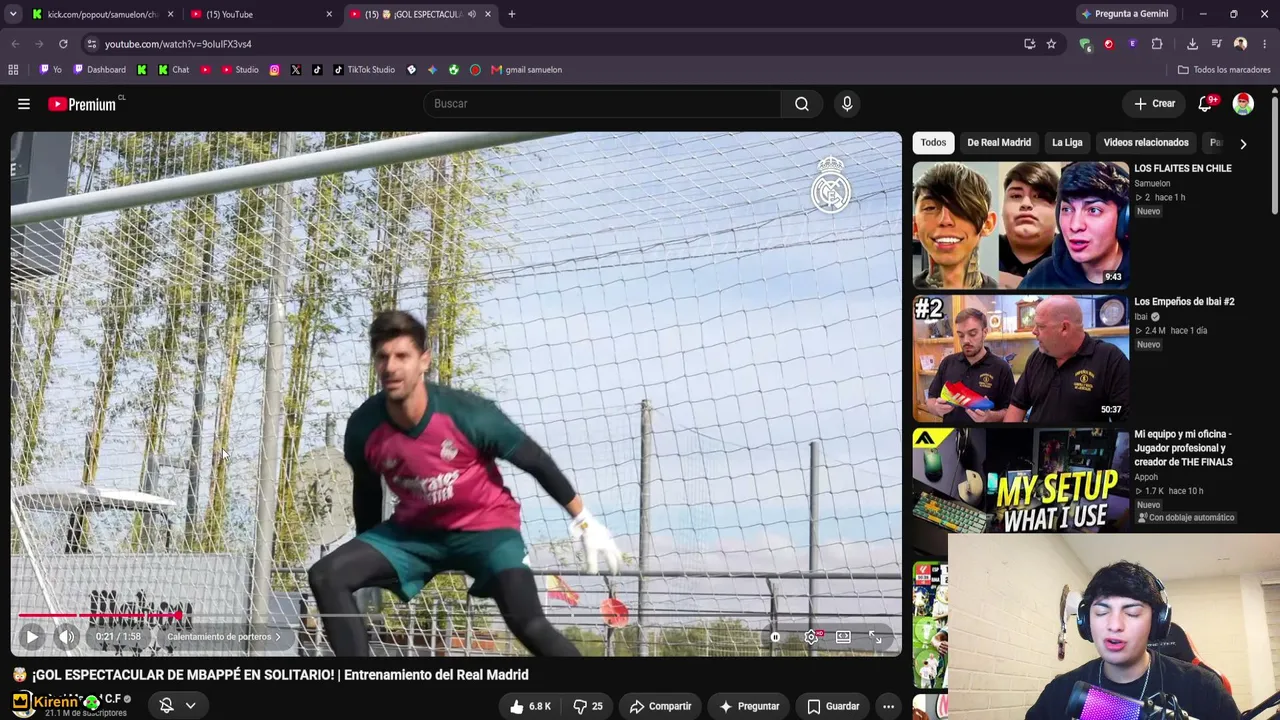Open the player settings gear

(x=812, y=636)
